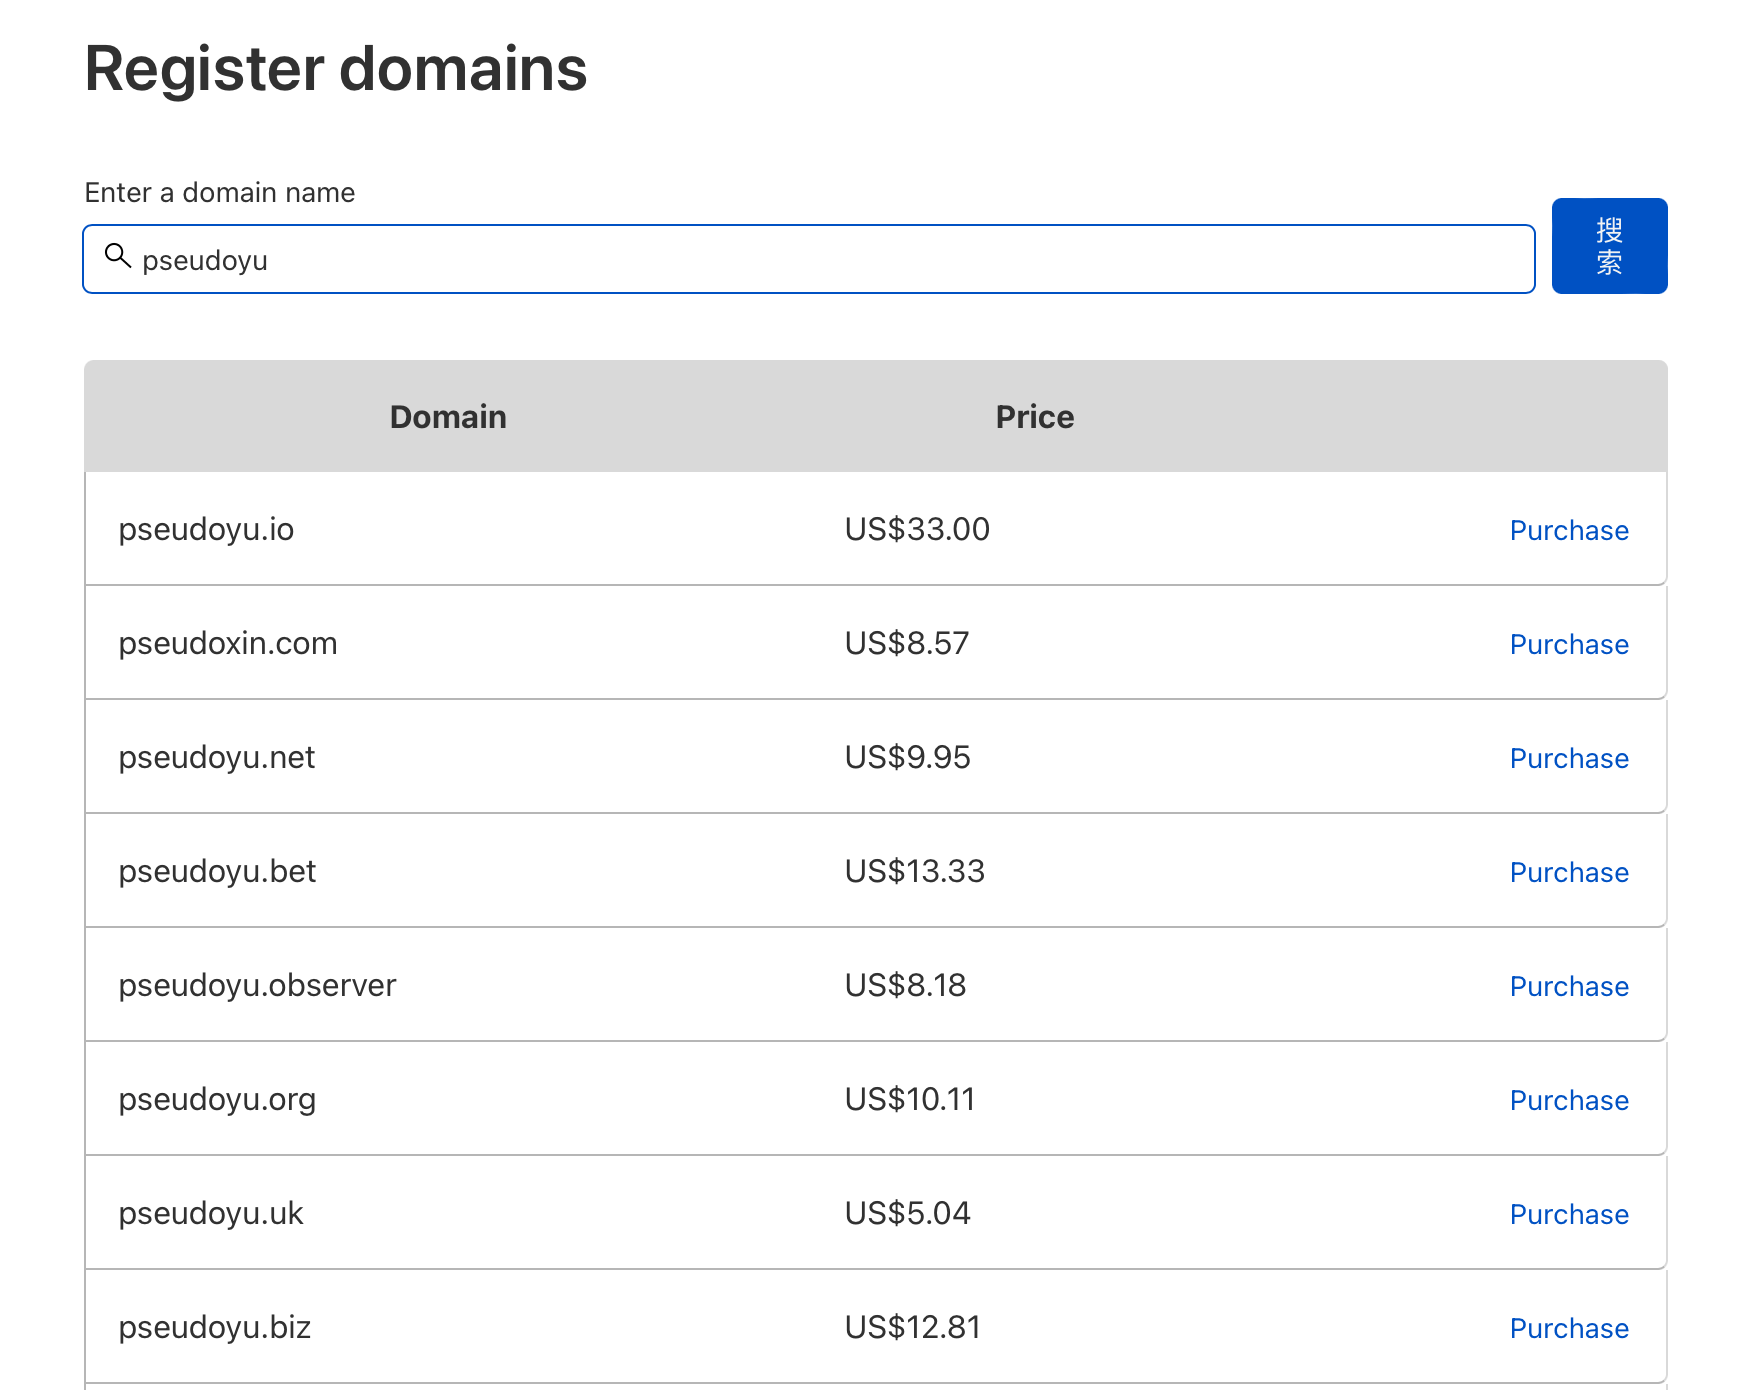Select the pseudoxin.com domain name text
The height and width of the screenshot is (1390, 1746).
click(x=229, y=643)
